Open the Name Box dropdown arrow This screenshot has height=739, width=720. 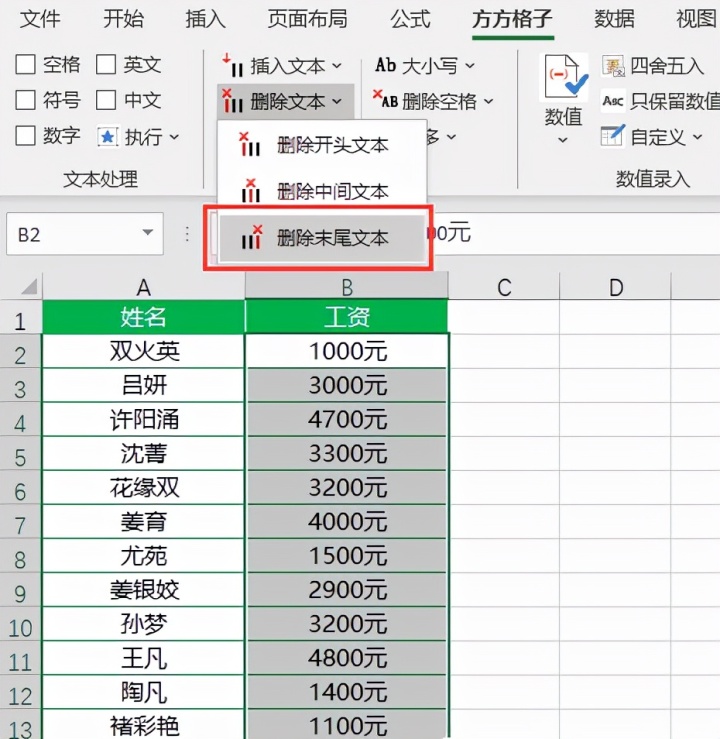point(148,232)
